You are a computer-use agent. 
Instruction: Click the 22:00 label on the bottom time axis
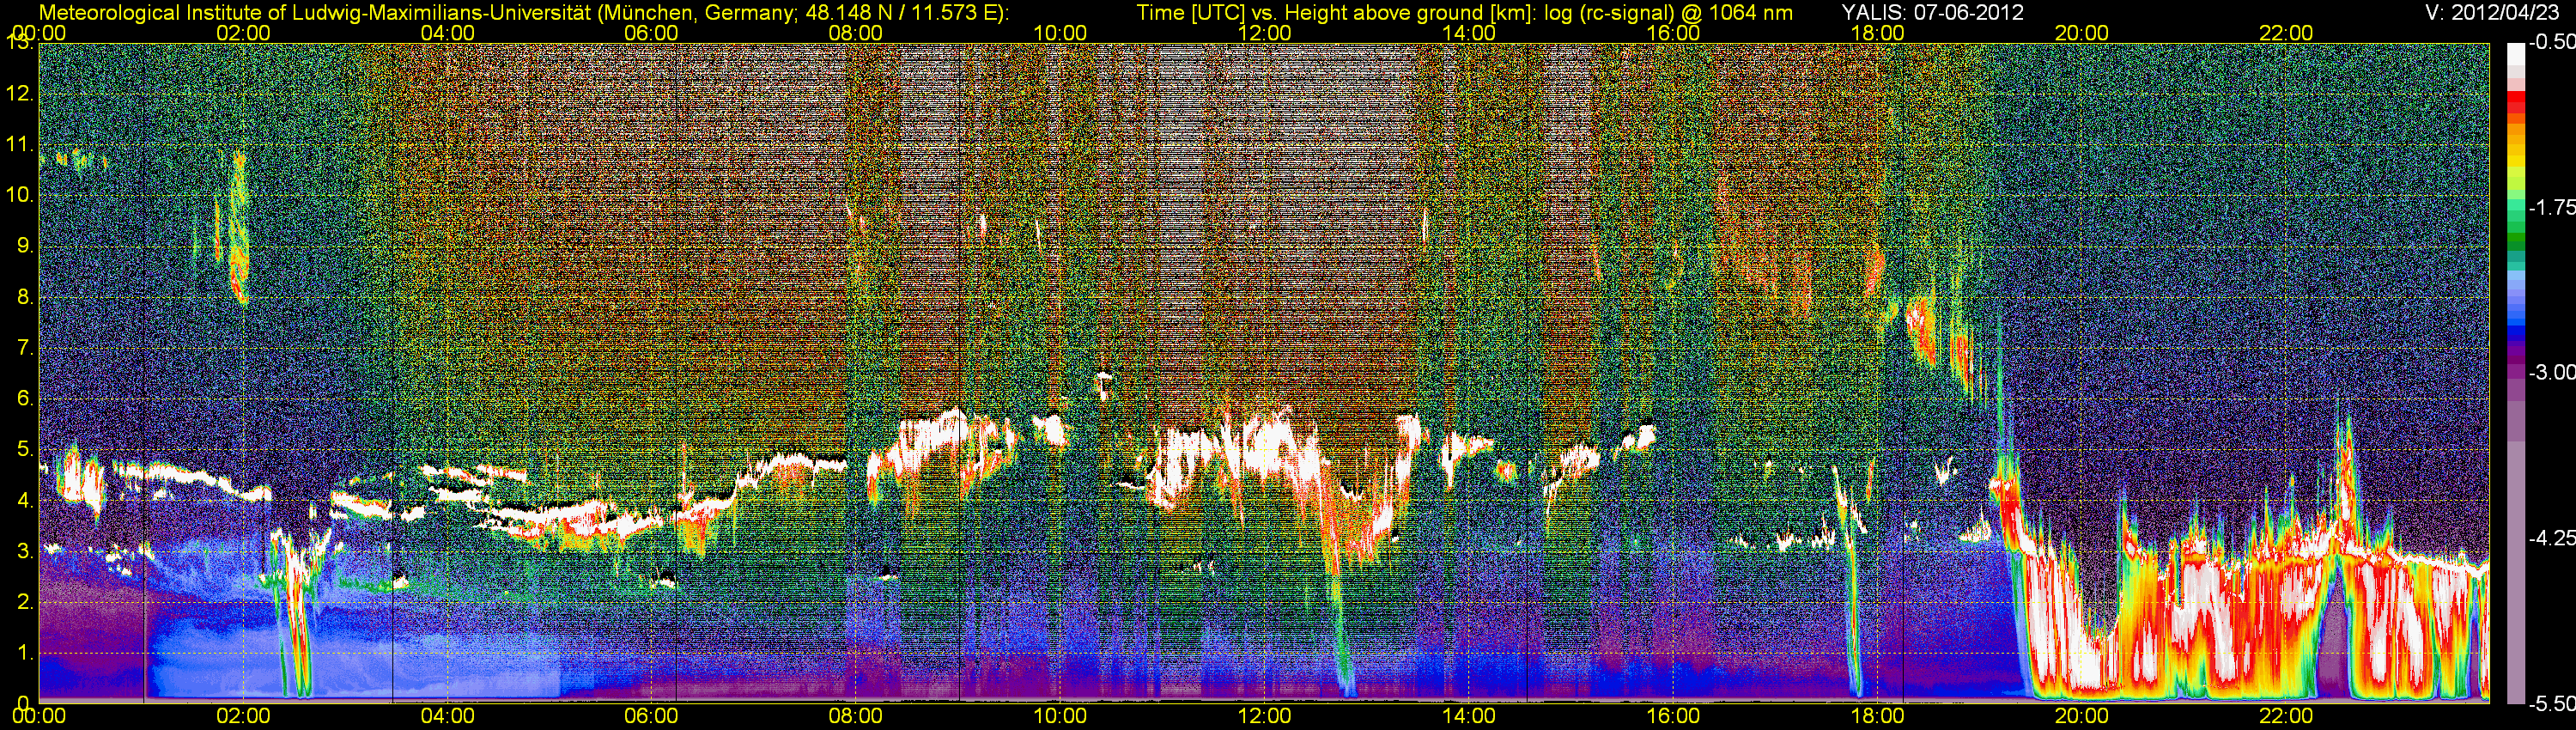click(x=2286, y=716)
